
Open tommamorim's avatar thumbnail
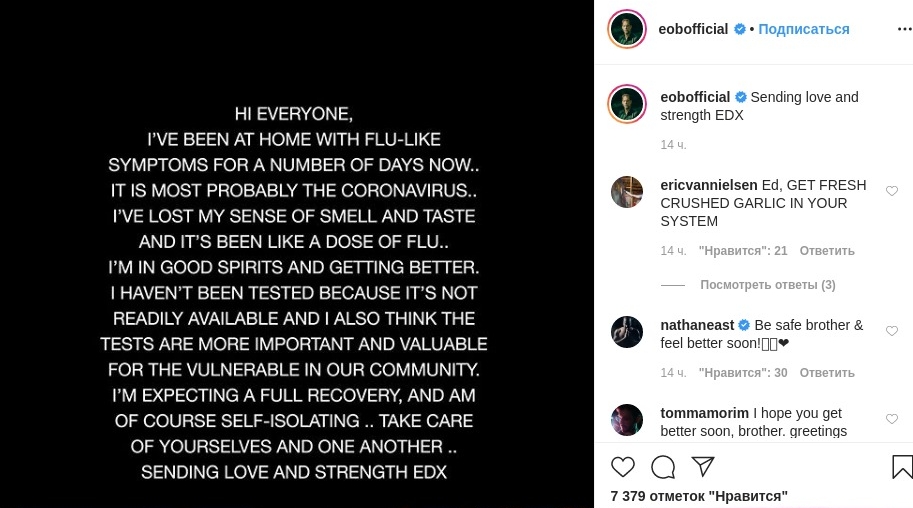click(x=627, y=420)
